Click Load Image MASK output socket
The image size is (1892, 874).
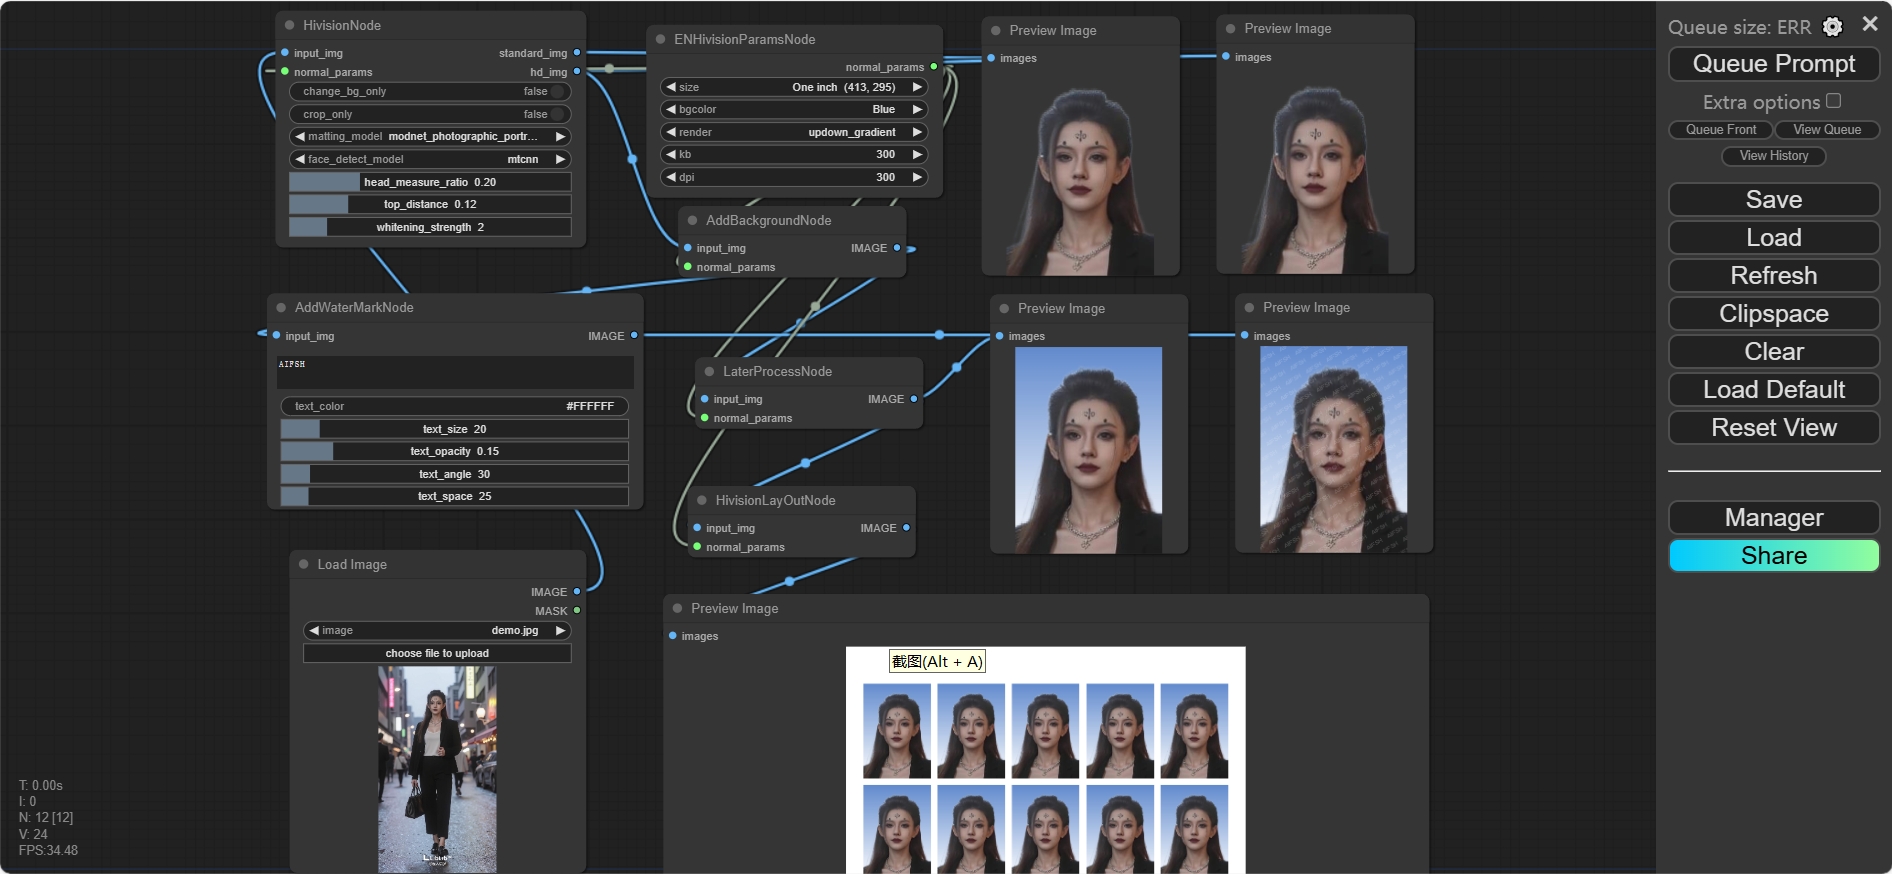577,610
